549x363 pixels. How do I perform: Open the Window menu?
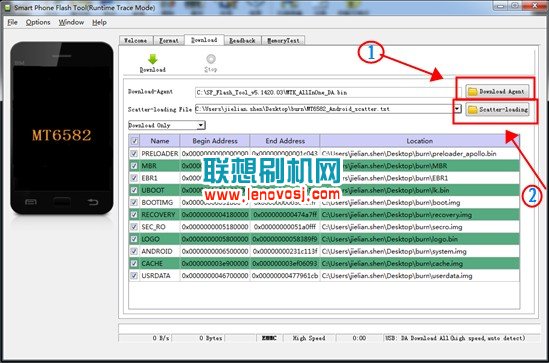pyautogui.click(x=71, y=22)
